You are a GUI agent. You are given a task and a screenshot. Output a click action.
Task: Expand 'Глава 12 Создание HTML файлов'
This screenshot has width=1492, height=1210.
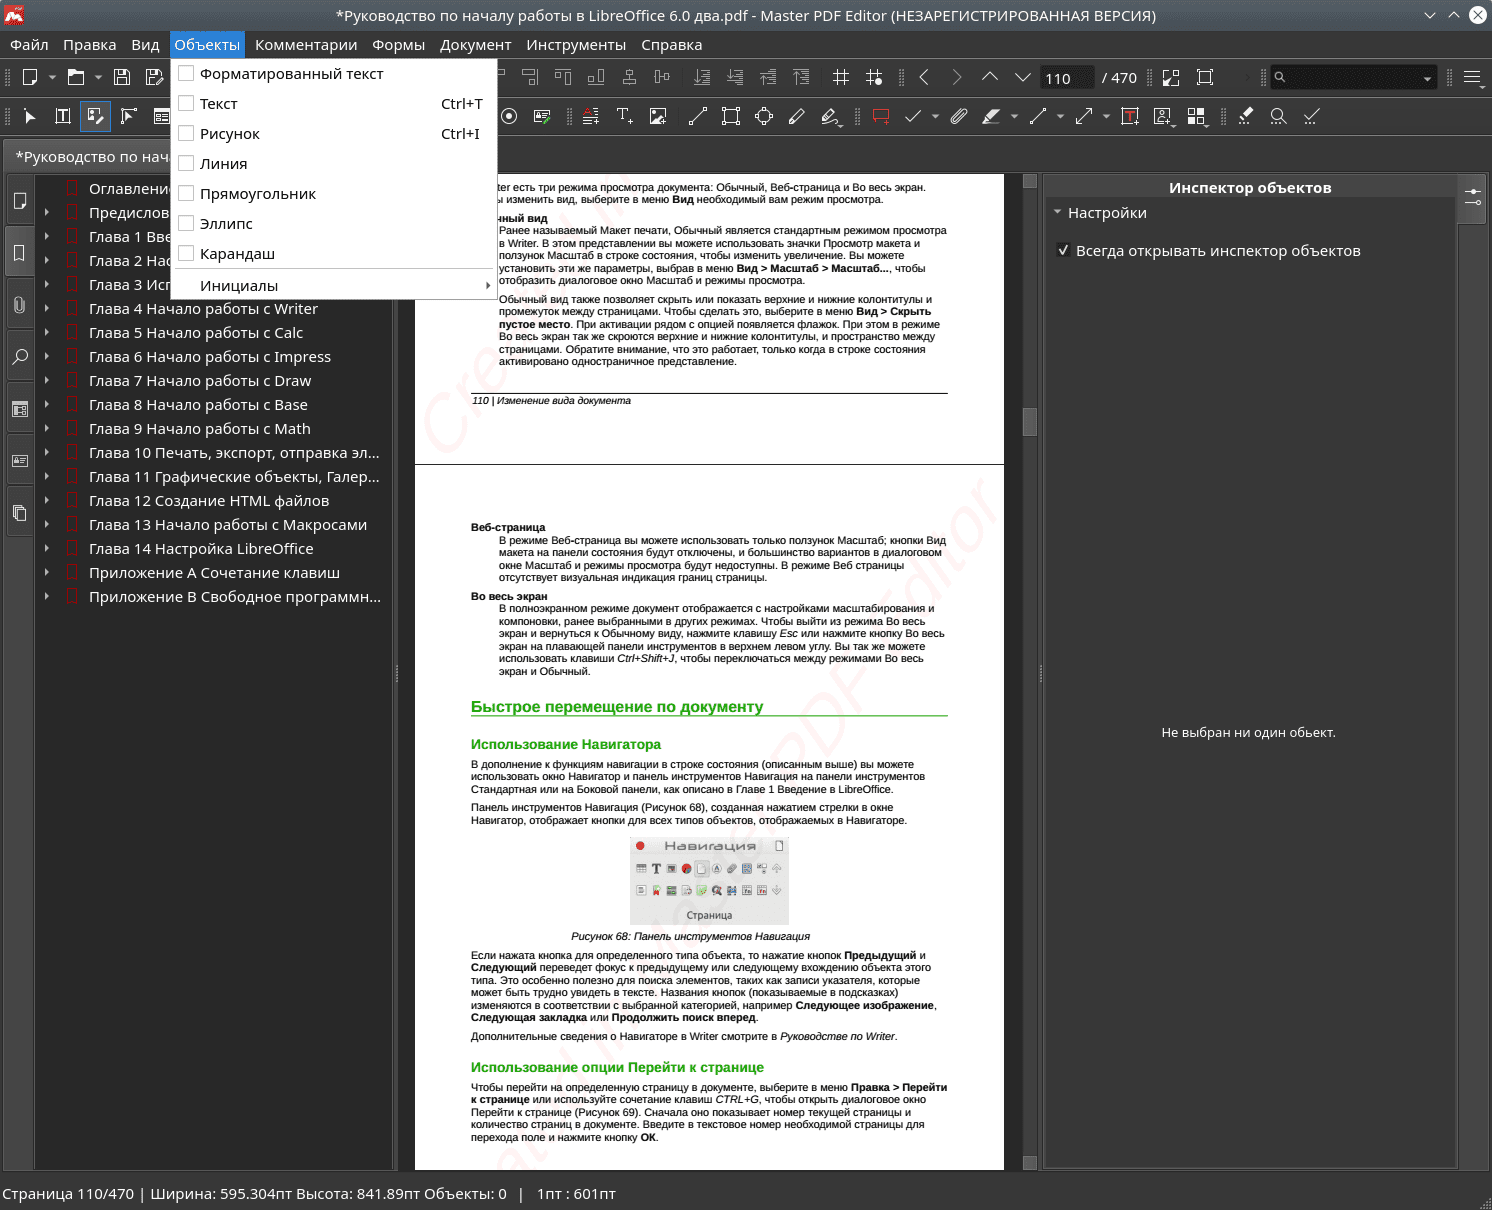click(47, 501)
